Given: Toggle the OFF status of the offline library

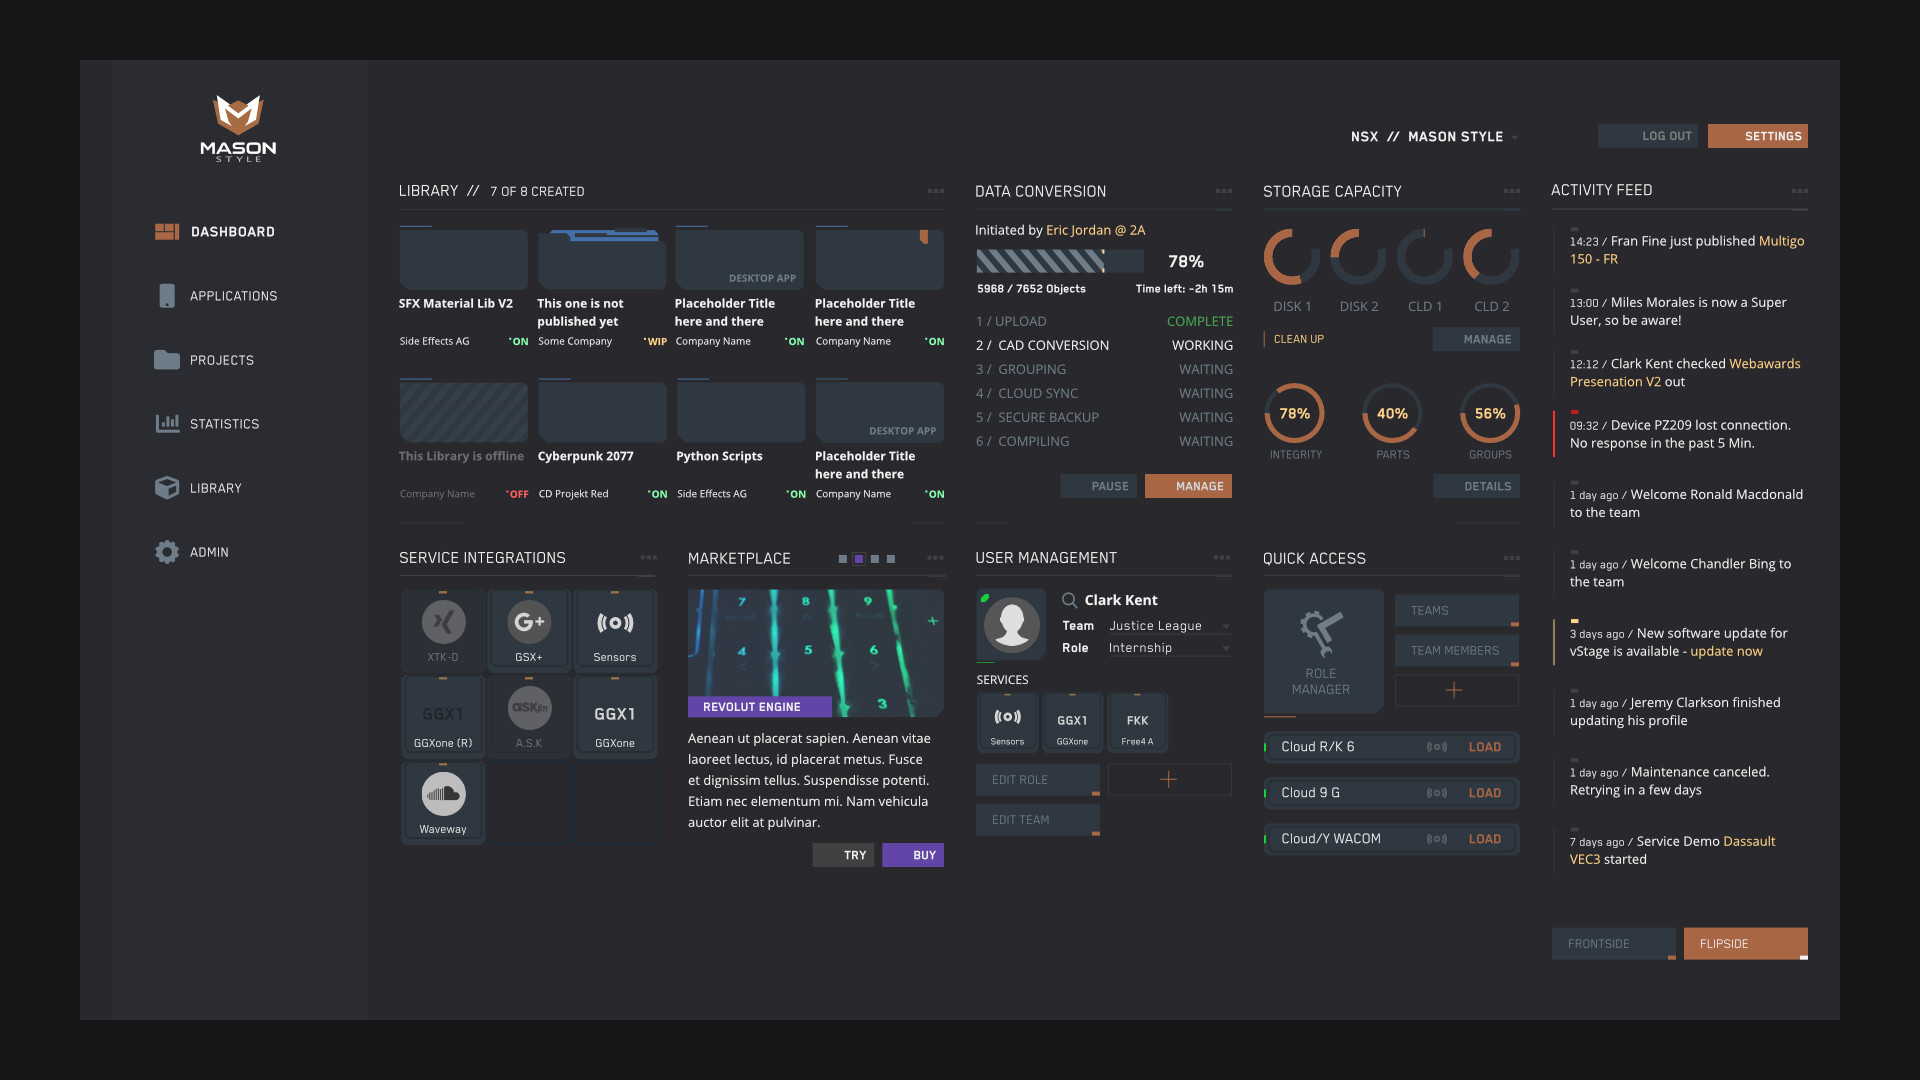Looking at the screenshot, I should 516,493.
